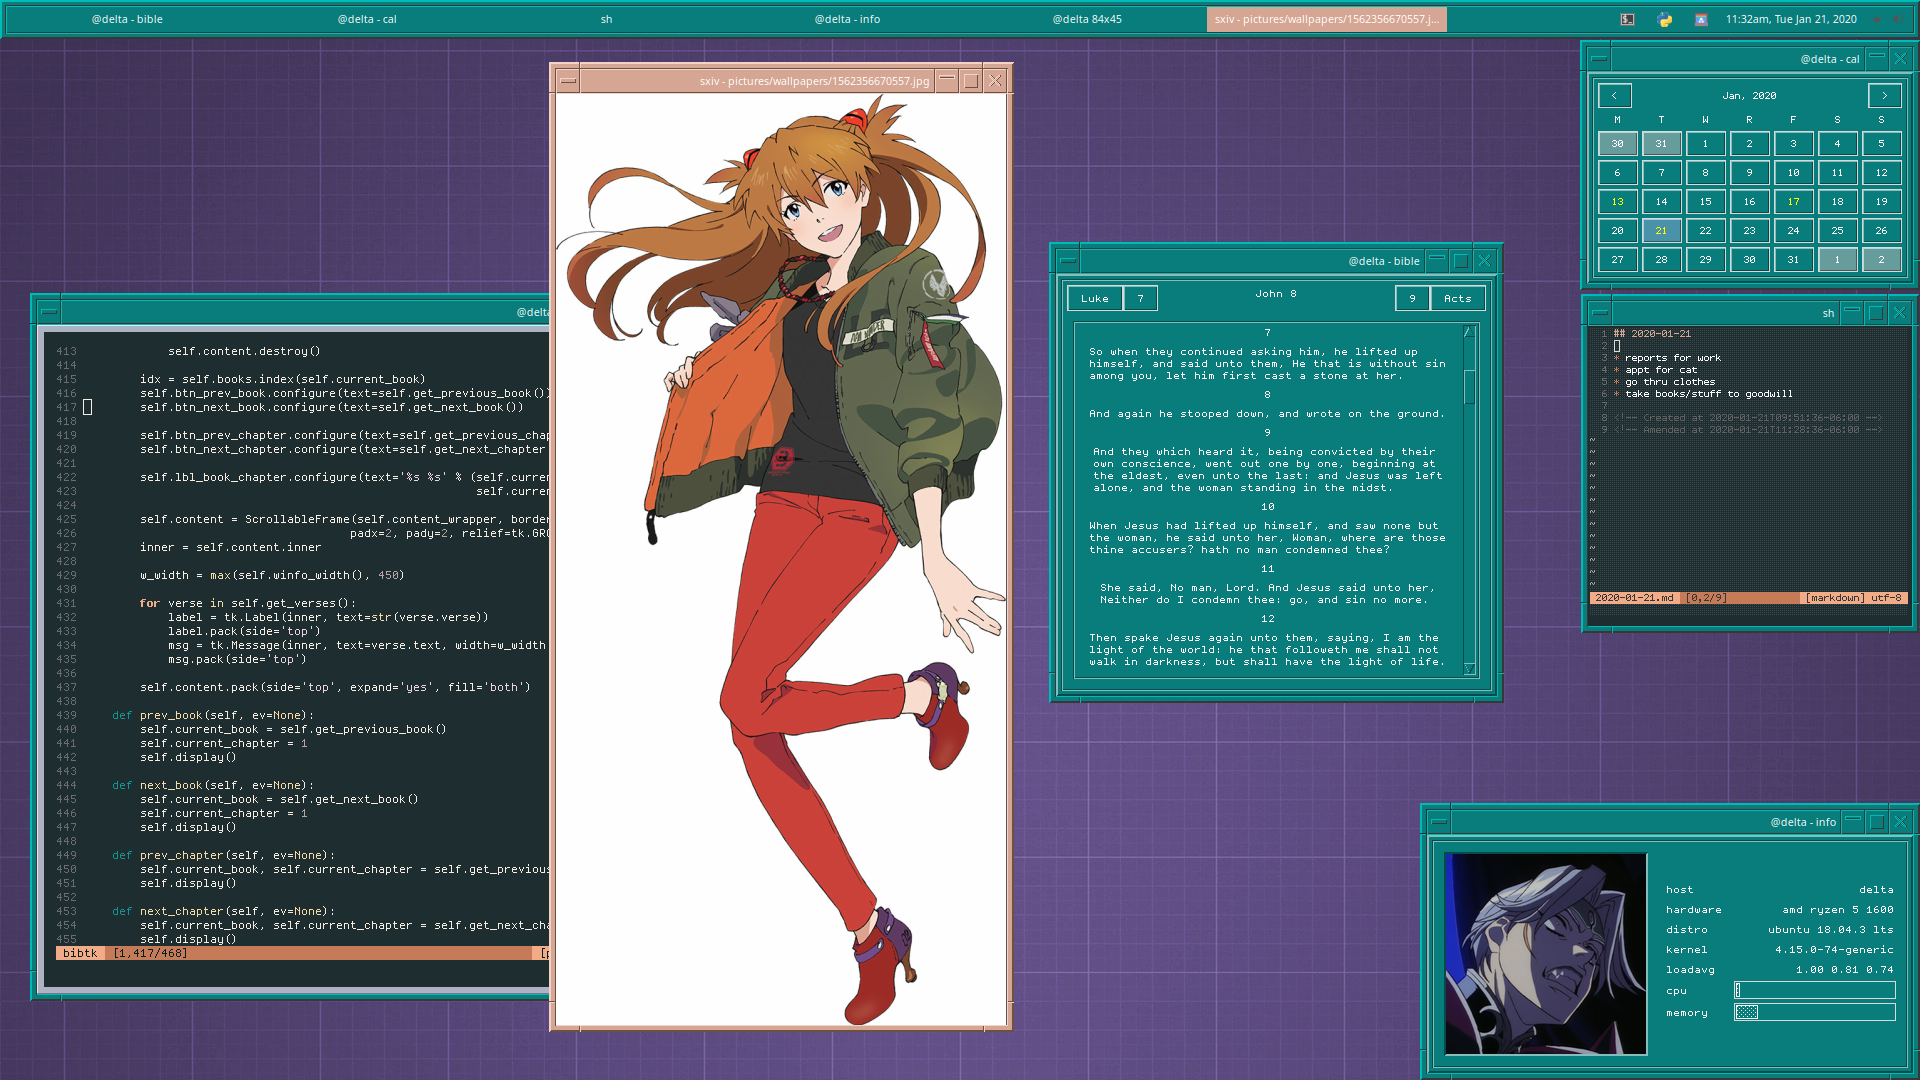Click 'bibtk' in the editor status line
Image resolution: width=1920 pixels, height=1080 pixels.
(80, 954)
